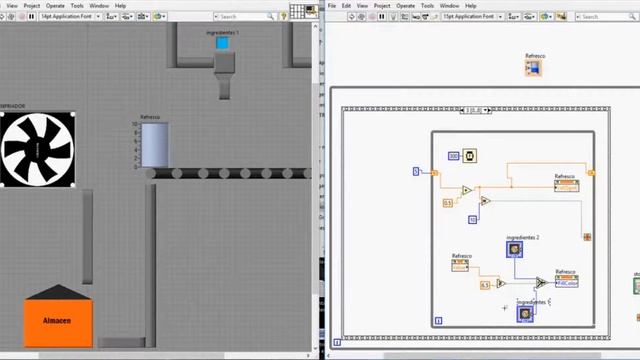
Task: Select the 10 blue constant
Action: point(472,220)
